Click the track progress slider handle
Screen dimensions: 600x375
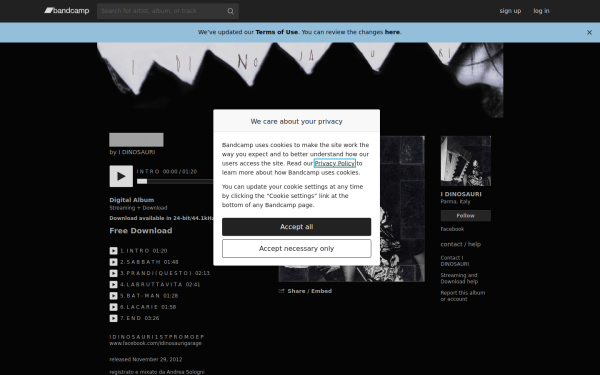click(142, 181)
